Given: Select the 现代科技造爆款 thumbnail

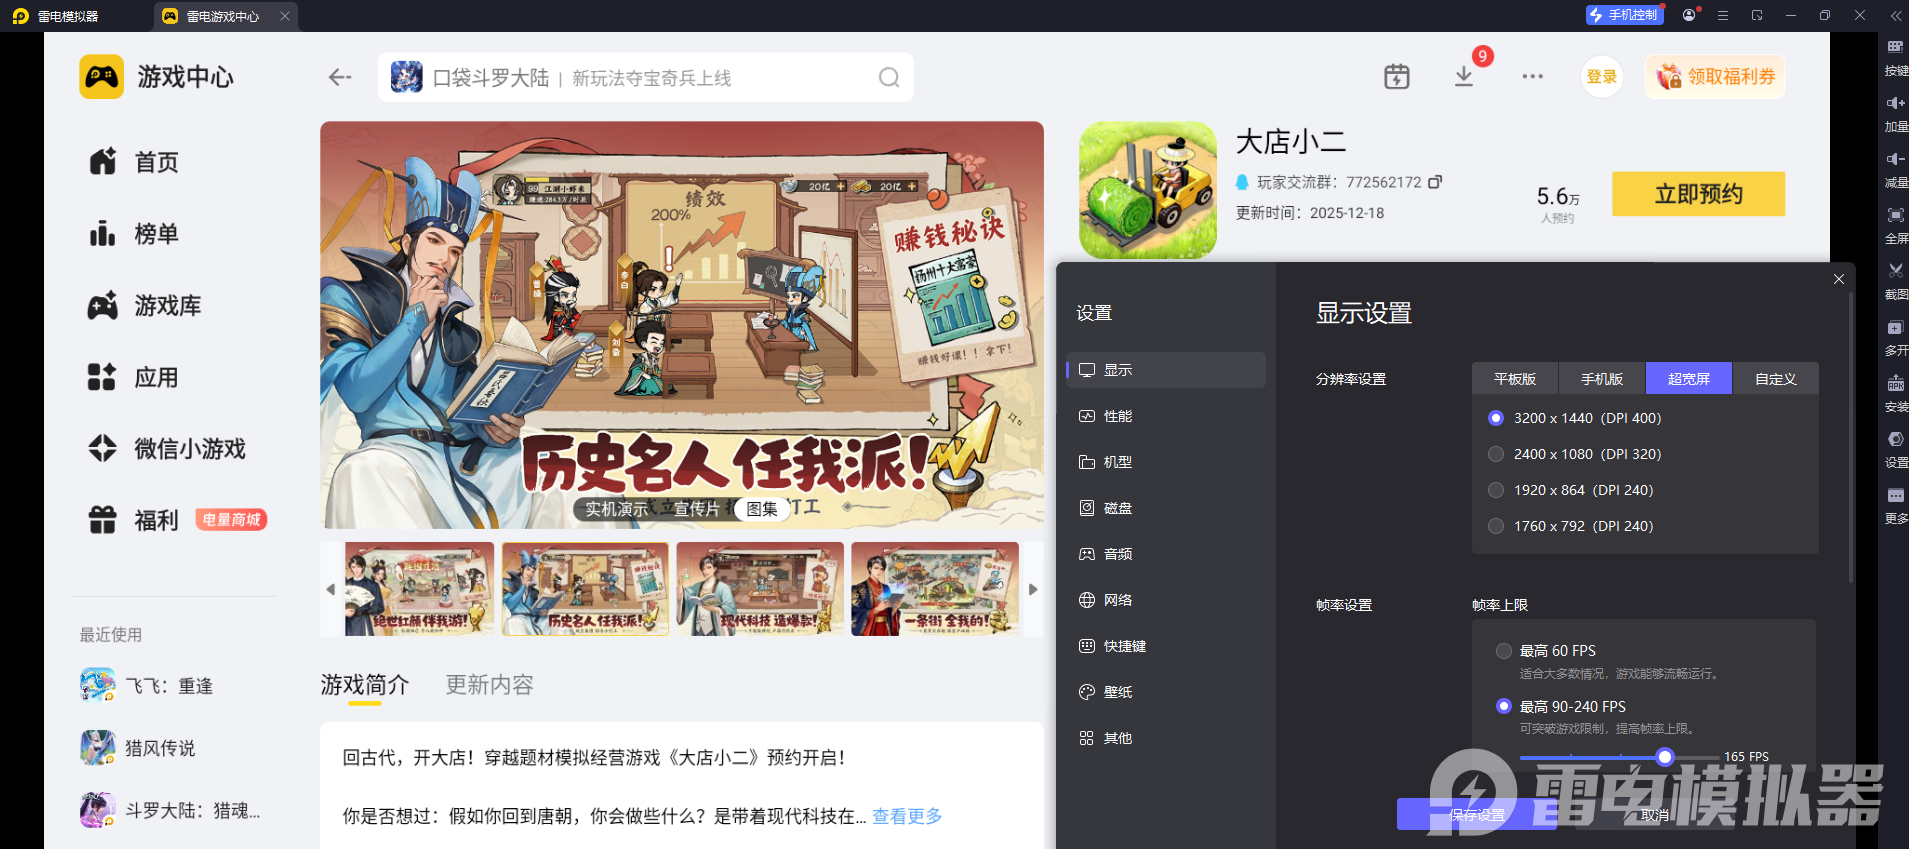Looking at the screenshot, I should (760, 589).
